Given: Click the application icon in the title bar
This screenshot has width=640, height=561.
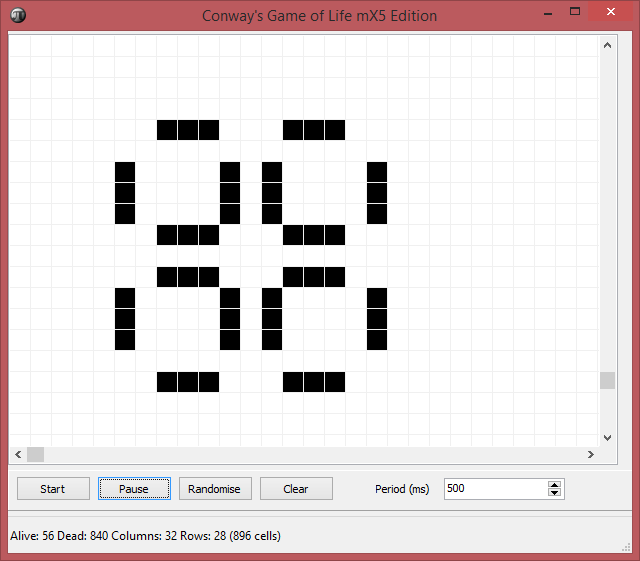Looking at the screenshot, I should [18, 15].
